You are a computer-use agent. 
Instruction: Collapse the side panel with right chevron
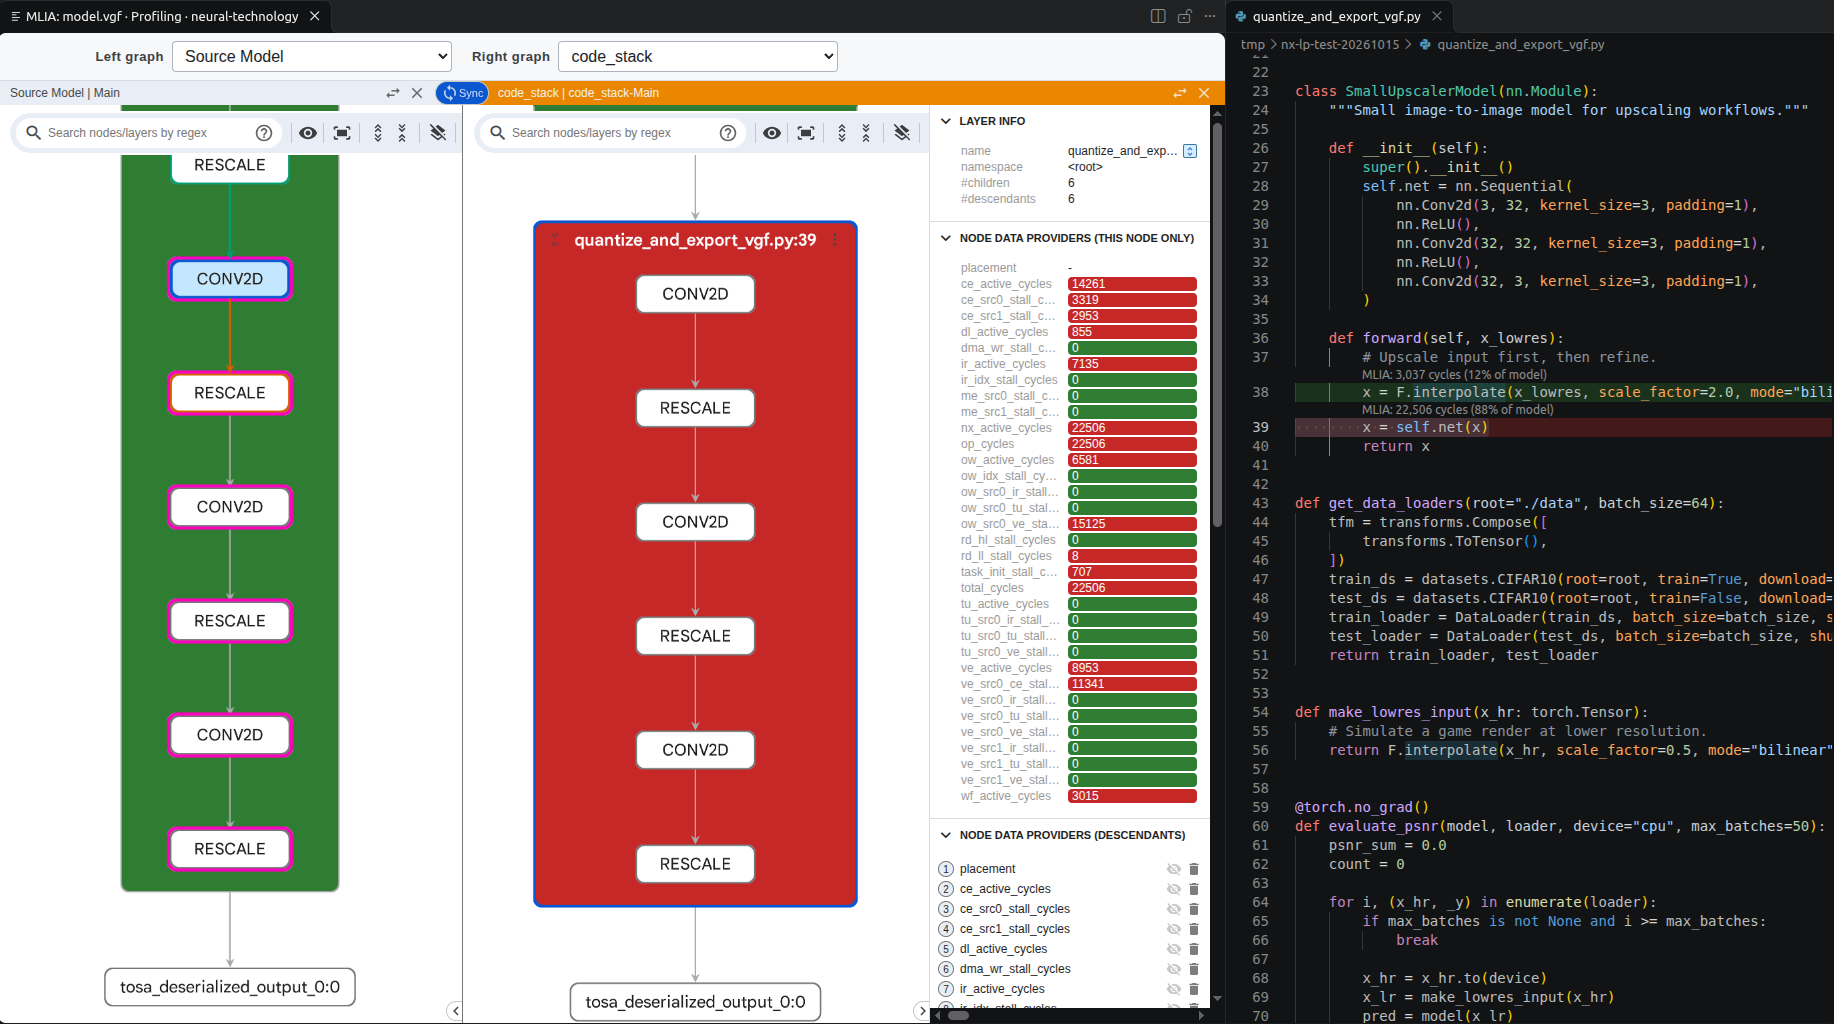click(x=922, y=1011)
